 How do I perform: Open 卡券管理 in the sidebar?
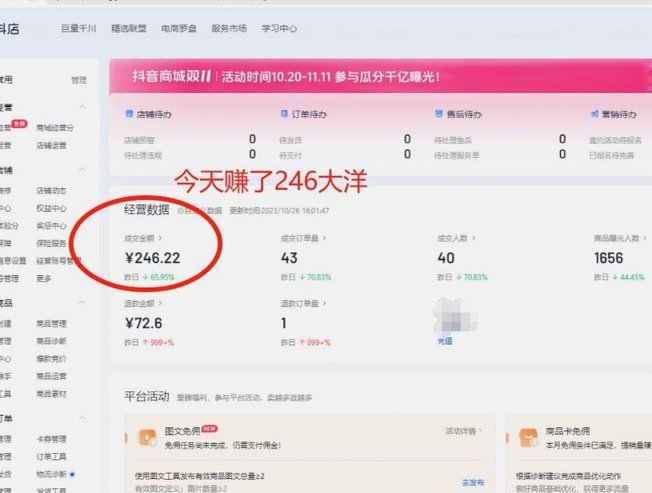[51, 439]
